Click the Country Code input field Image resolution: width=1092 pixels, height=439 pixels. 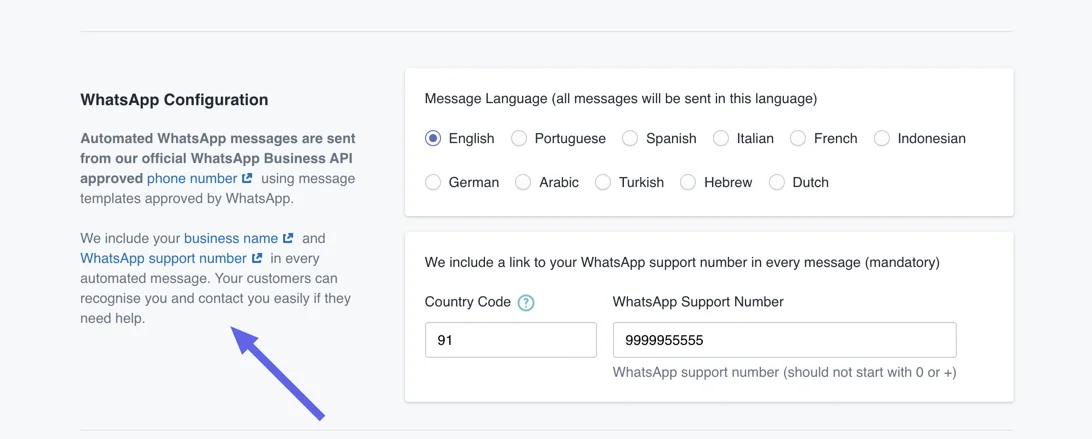click(510, 340)
